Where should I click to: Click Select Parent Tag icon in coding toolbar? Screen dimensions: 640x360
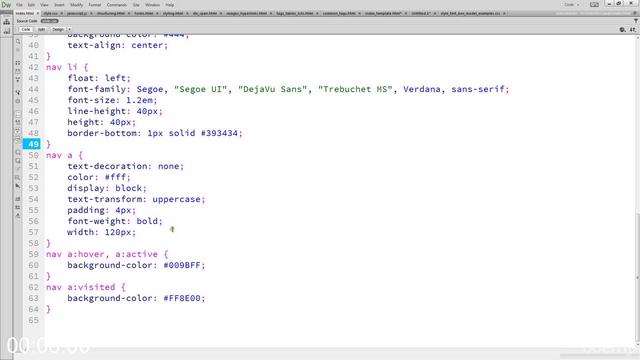pos(18,92)
